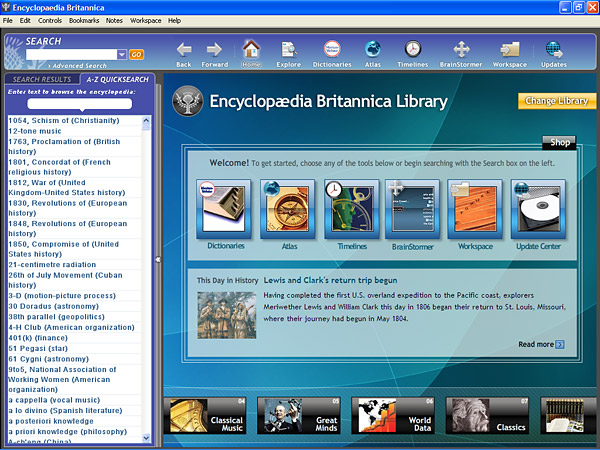
Task: Switch to the A-Z Quicksearch tab
Action: coord(117,79)
